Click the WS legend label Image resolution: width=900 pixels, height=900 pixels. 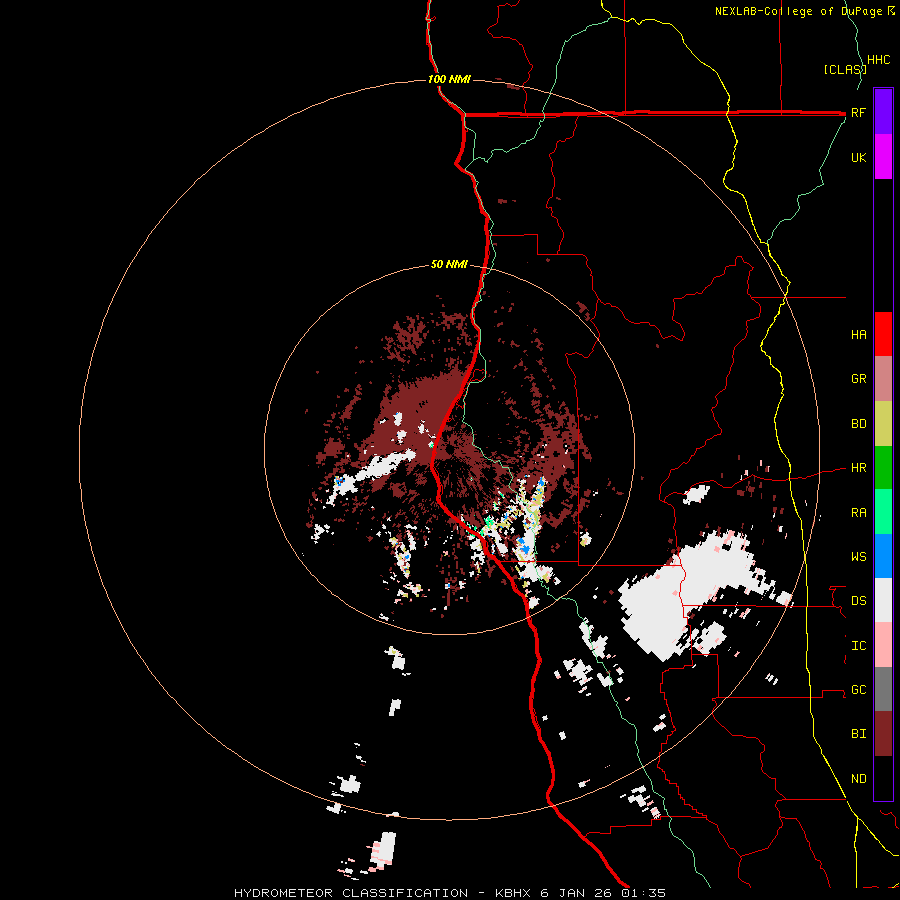click(858, 557)
